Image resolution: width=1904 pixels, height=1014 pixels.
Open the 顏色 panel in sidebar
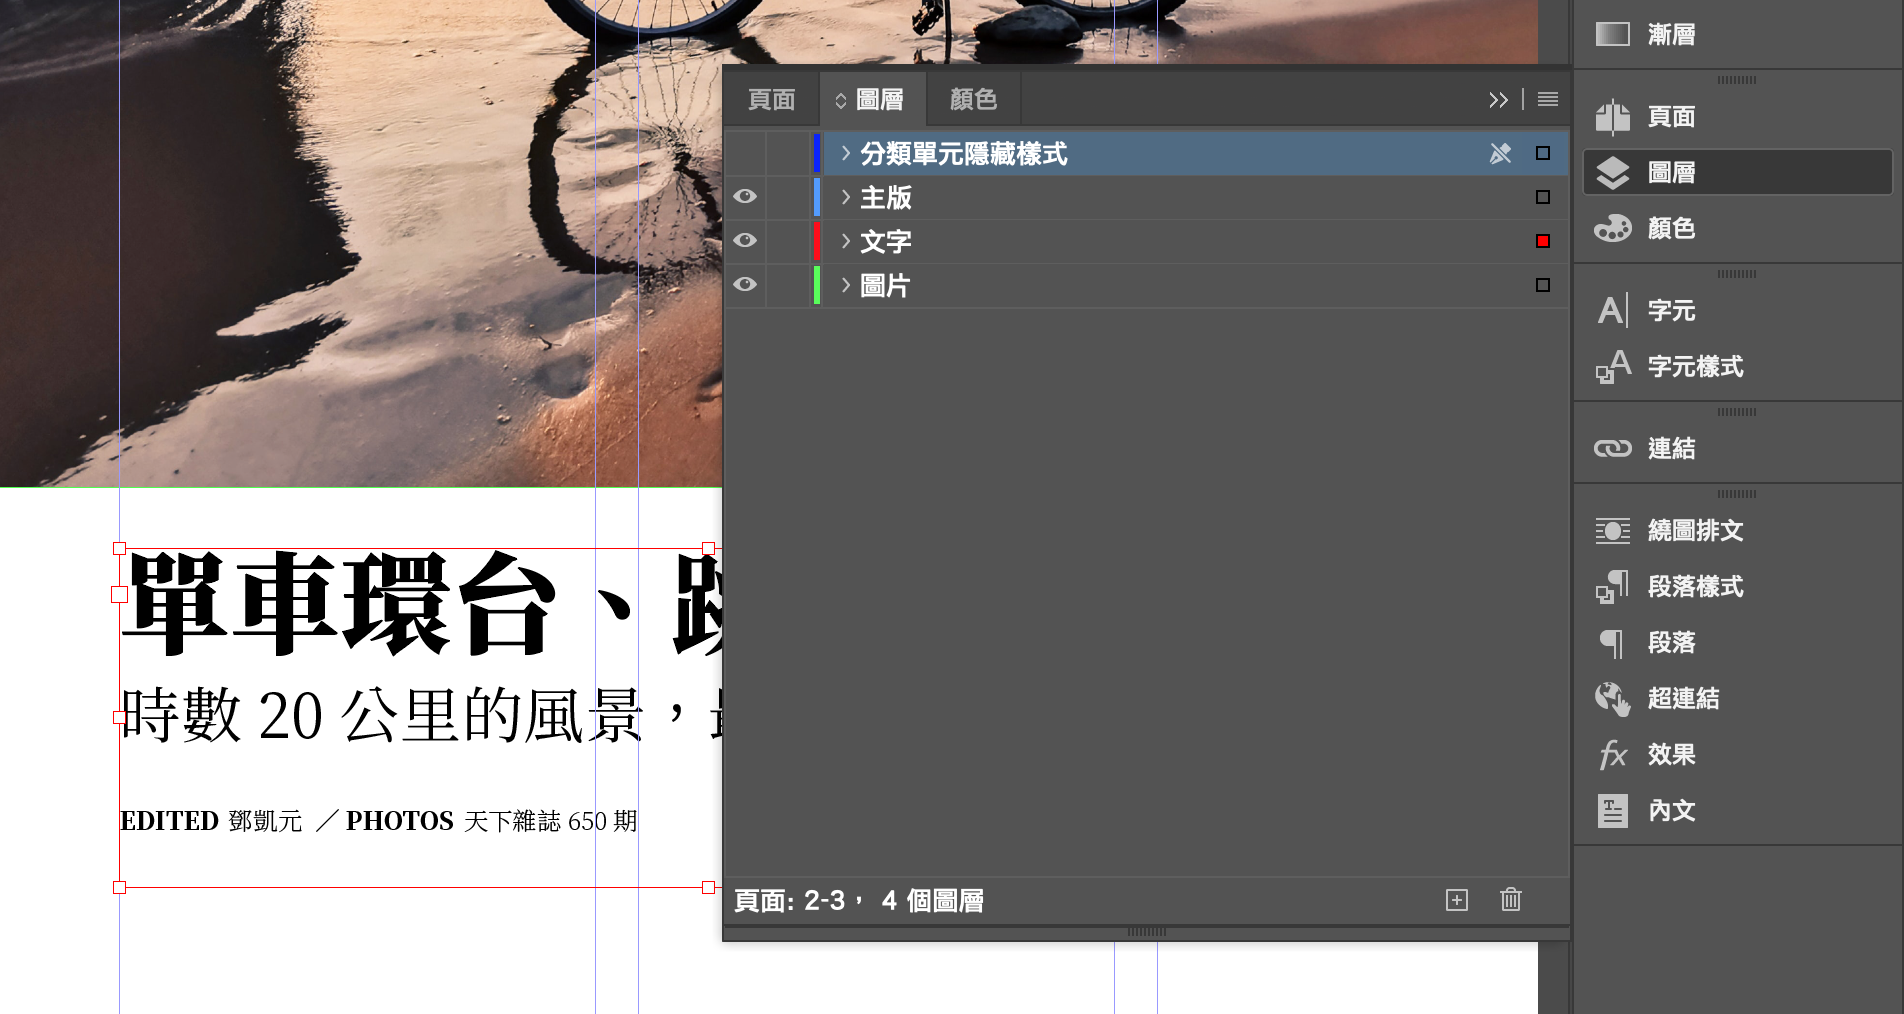tap(1670, 229)
